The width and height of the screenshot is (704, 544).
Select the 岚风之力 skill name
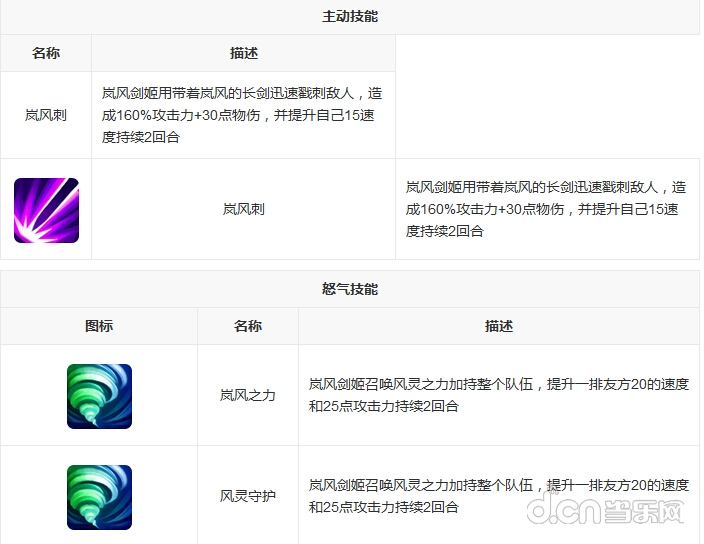coord(247,396)
